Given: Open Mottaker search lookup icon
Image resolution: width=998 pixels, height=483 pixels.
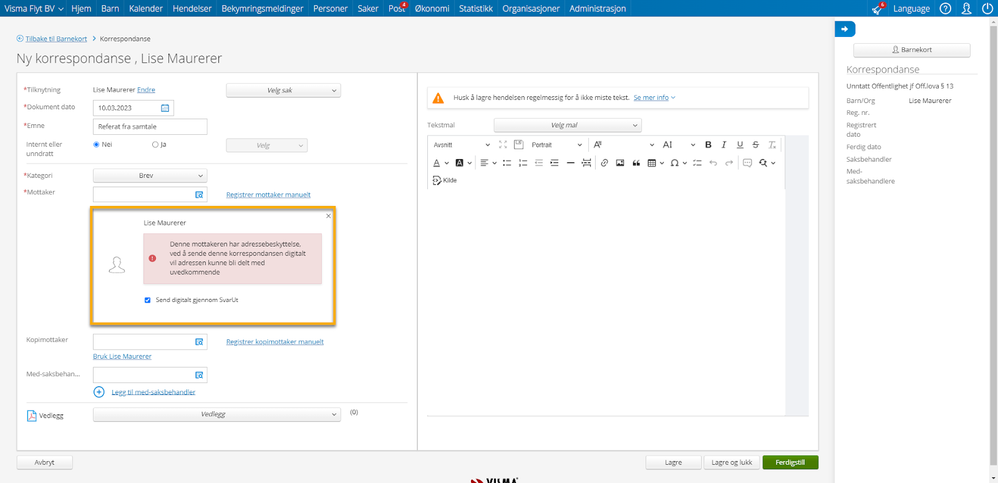Looking at the screenshot, I should pyautogui.click(x=199, y=195).
